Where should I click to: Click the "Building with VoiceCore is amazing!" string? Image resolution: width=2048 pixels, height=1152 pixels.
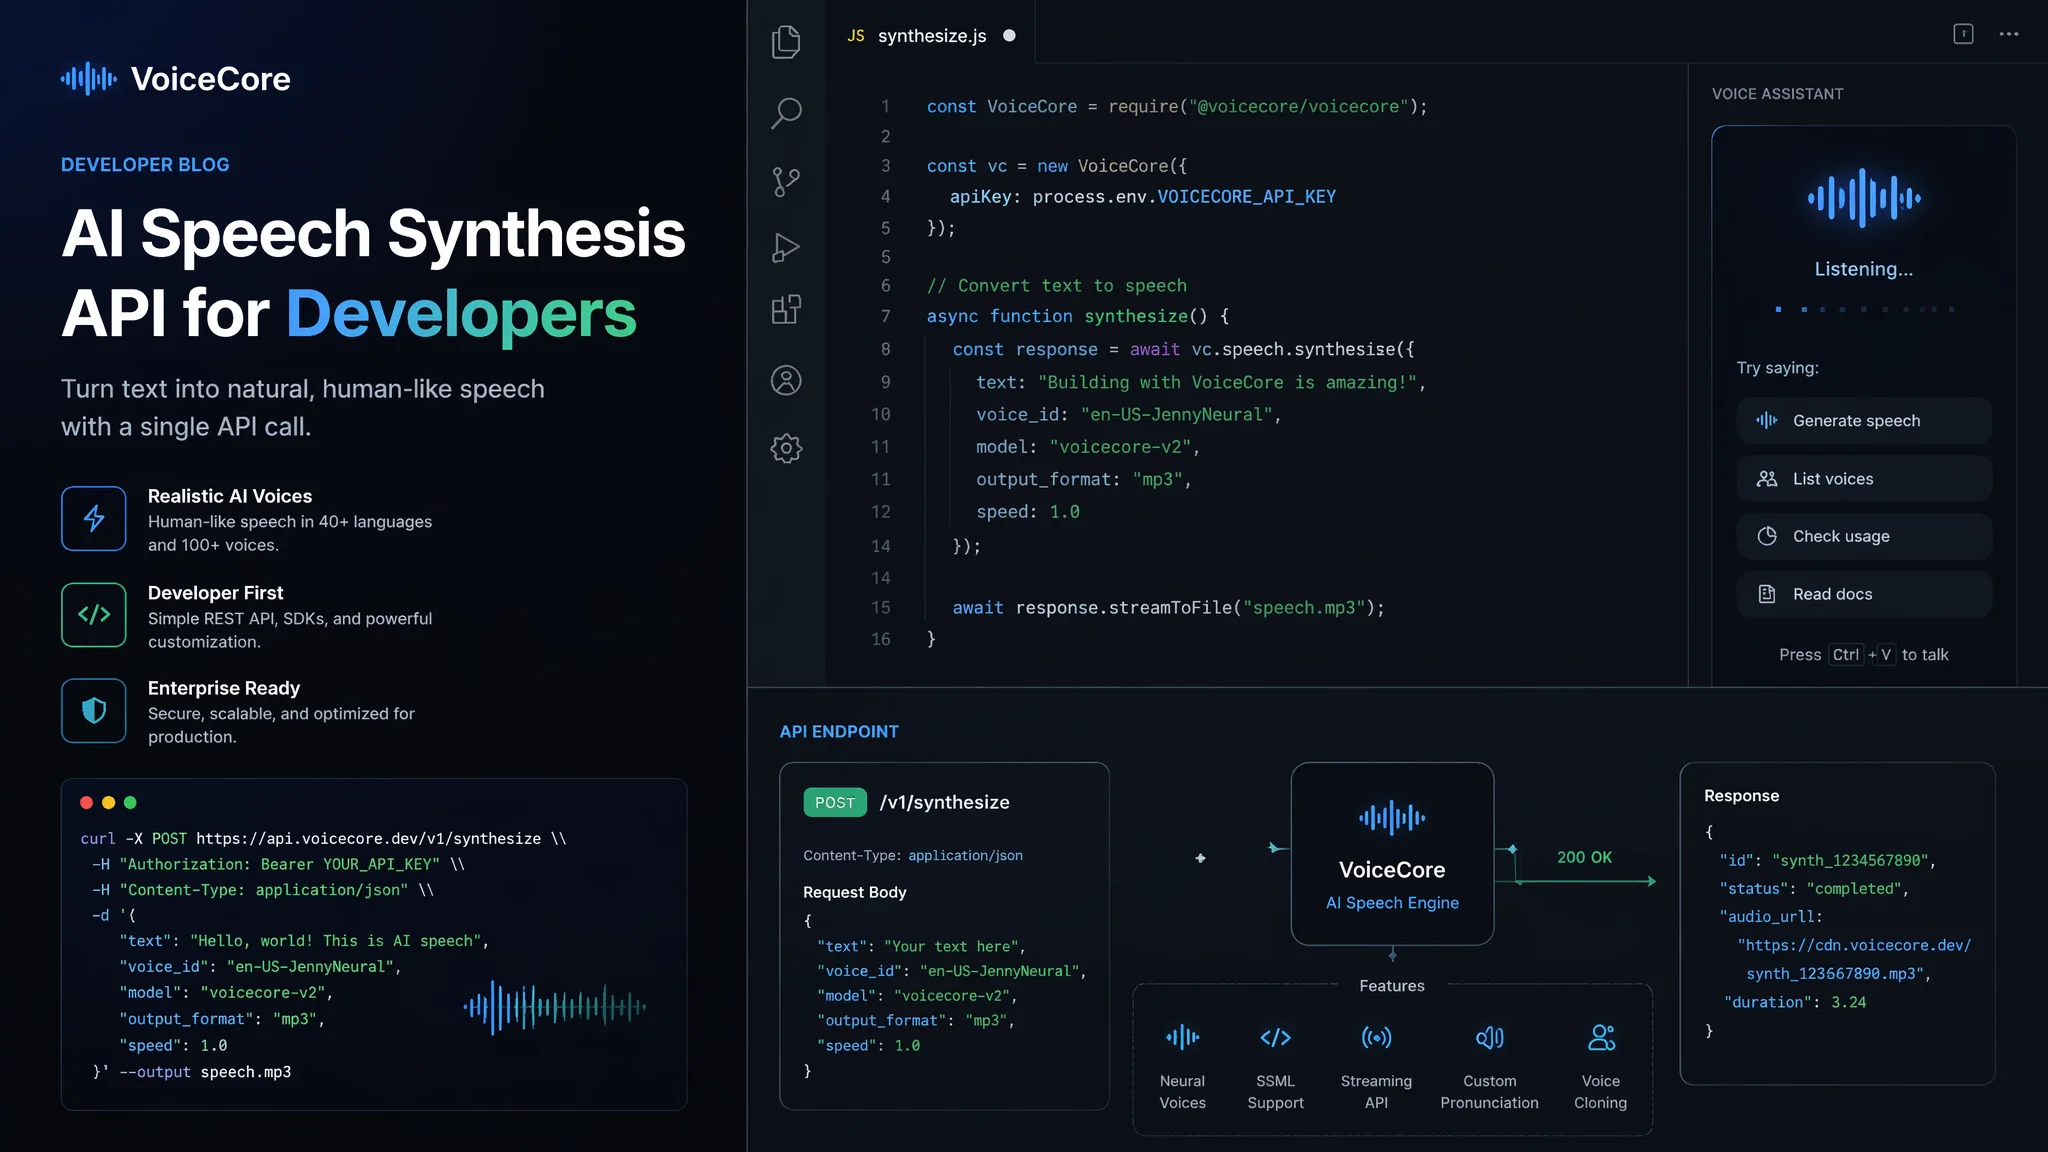coord(1228,383)
